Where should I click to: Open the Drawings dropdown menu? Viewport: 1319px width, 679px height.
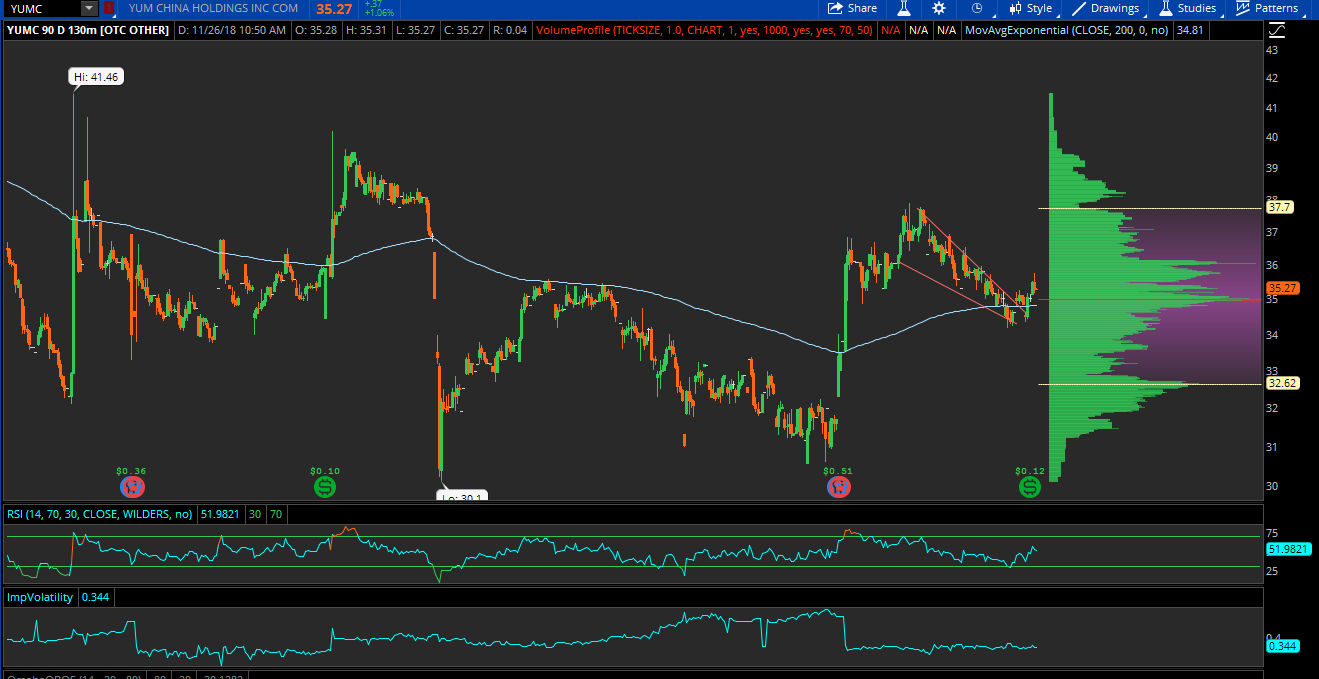pyautogui.click(x=1106, y=8)
